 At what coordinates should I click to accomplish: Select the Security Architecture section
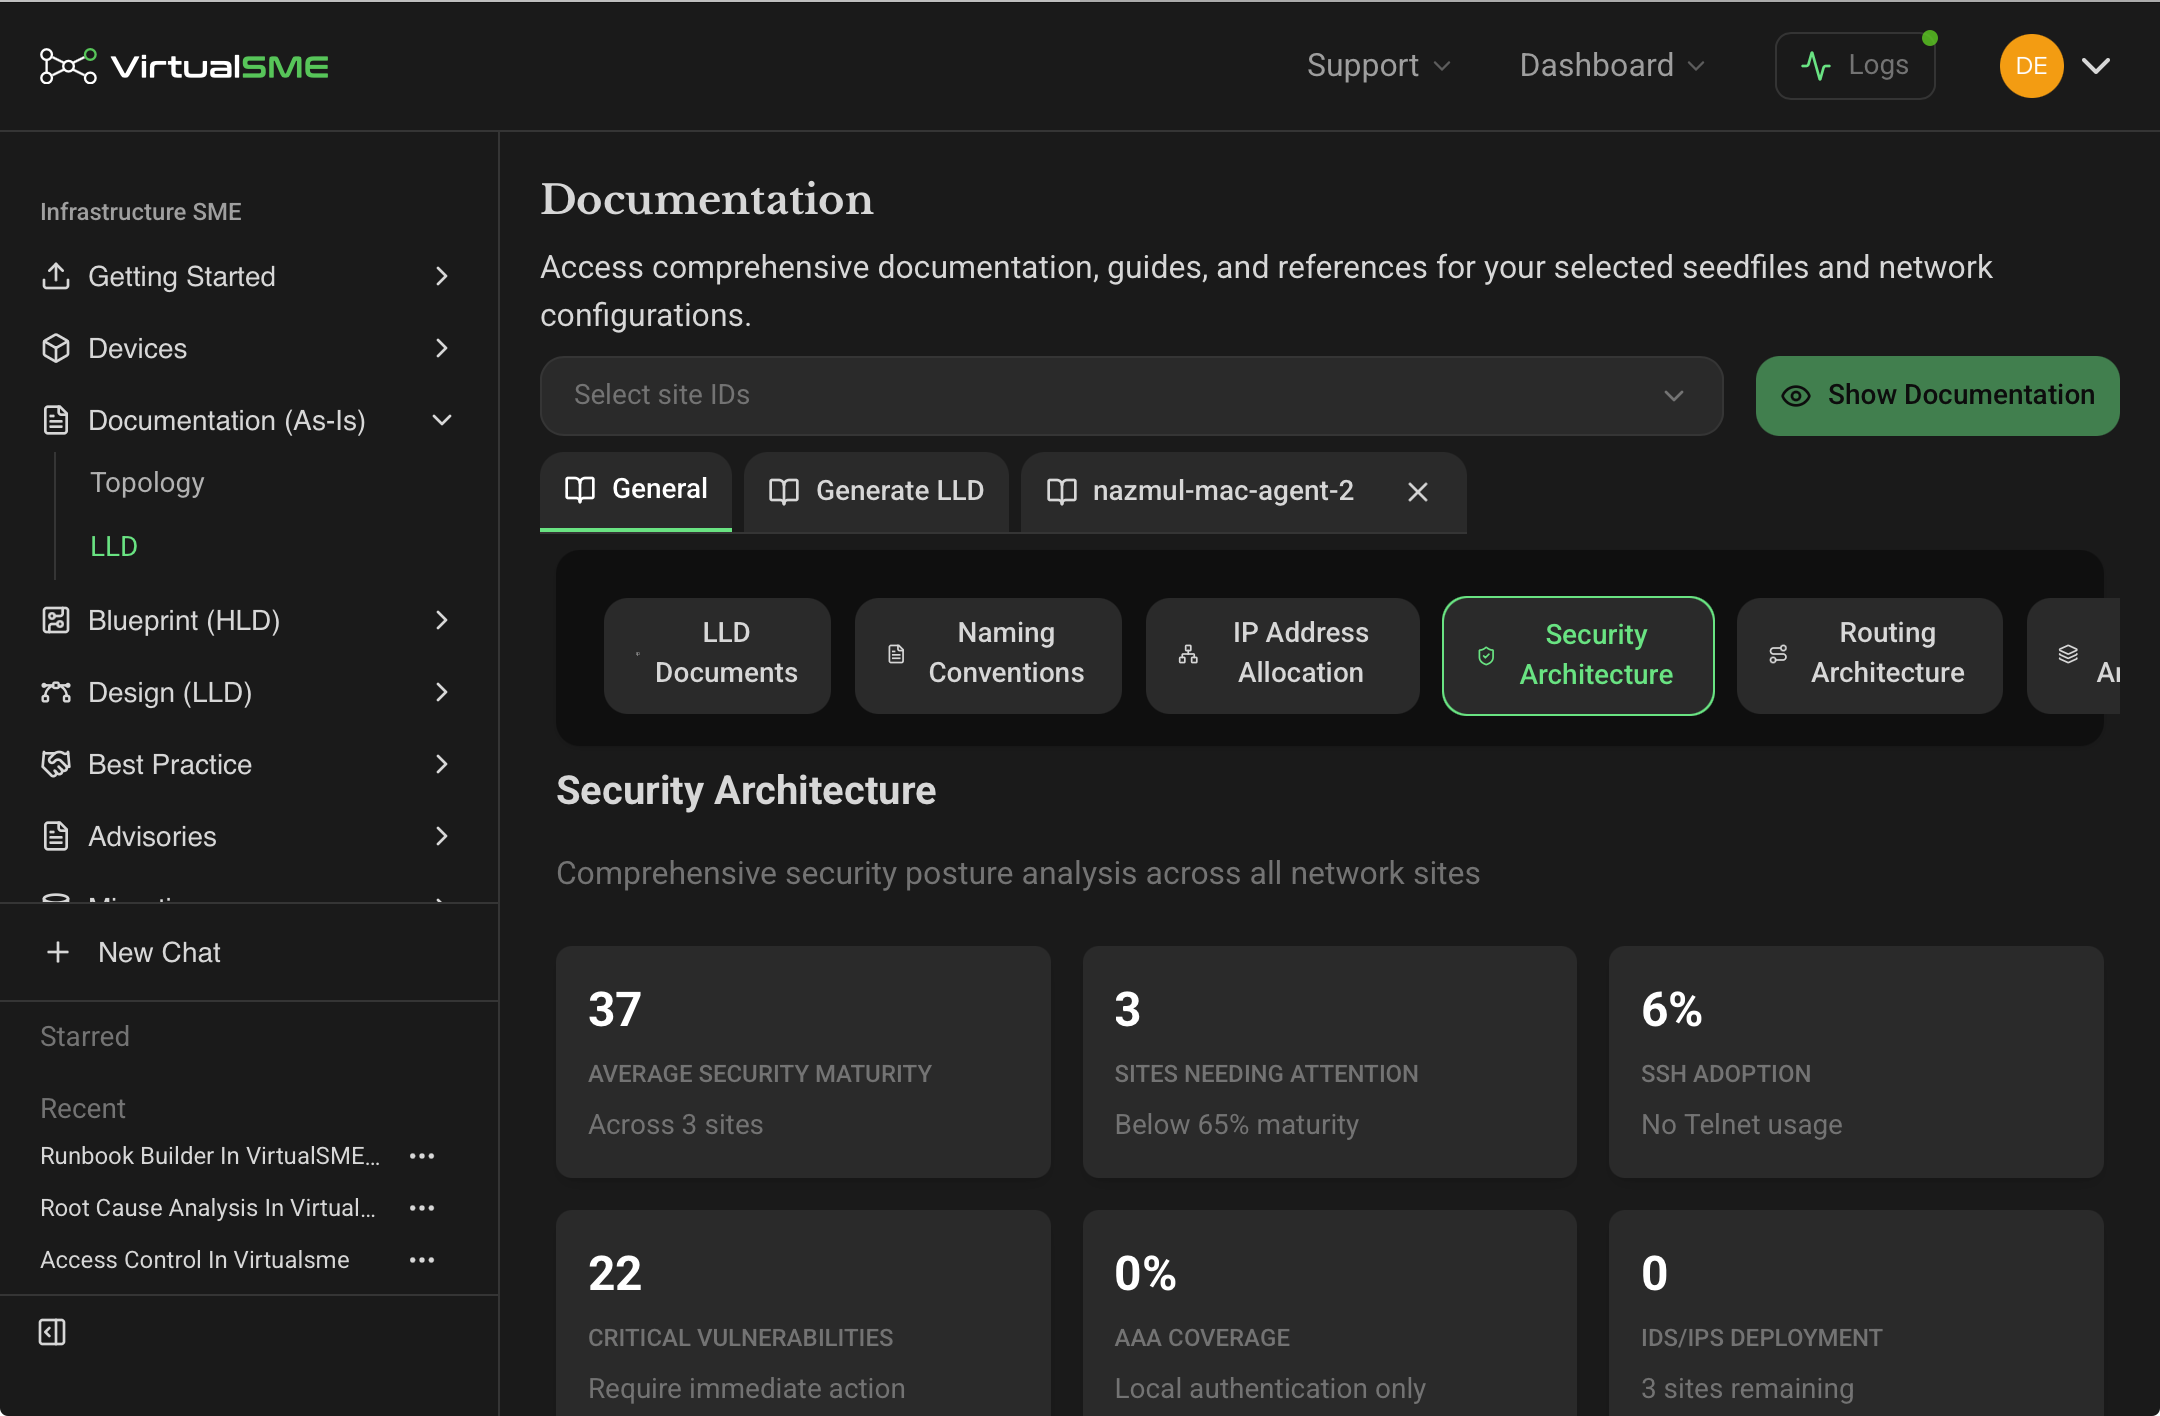coord(1578,656)
